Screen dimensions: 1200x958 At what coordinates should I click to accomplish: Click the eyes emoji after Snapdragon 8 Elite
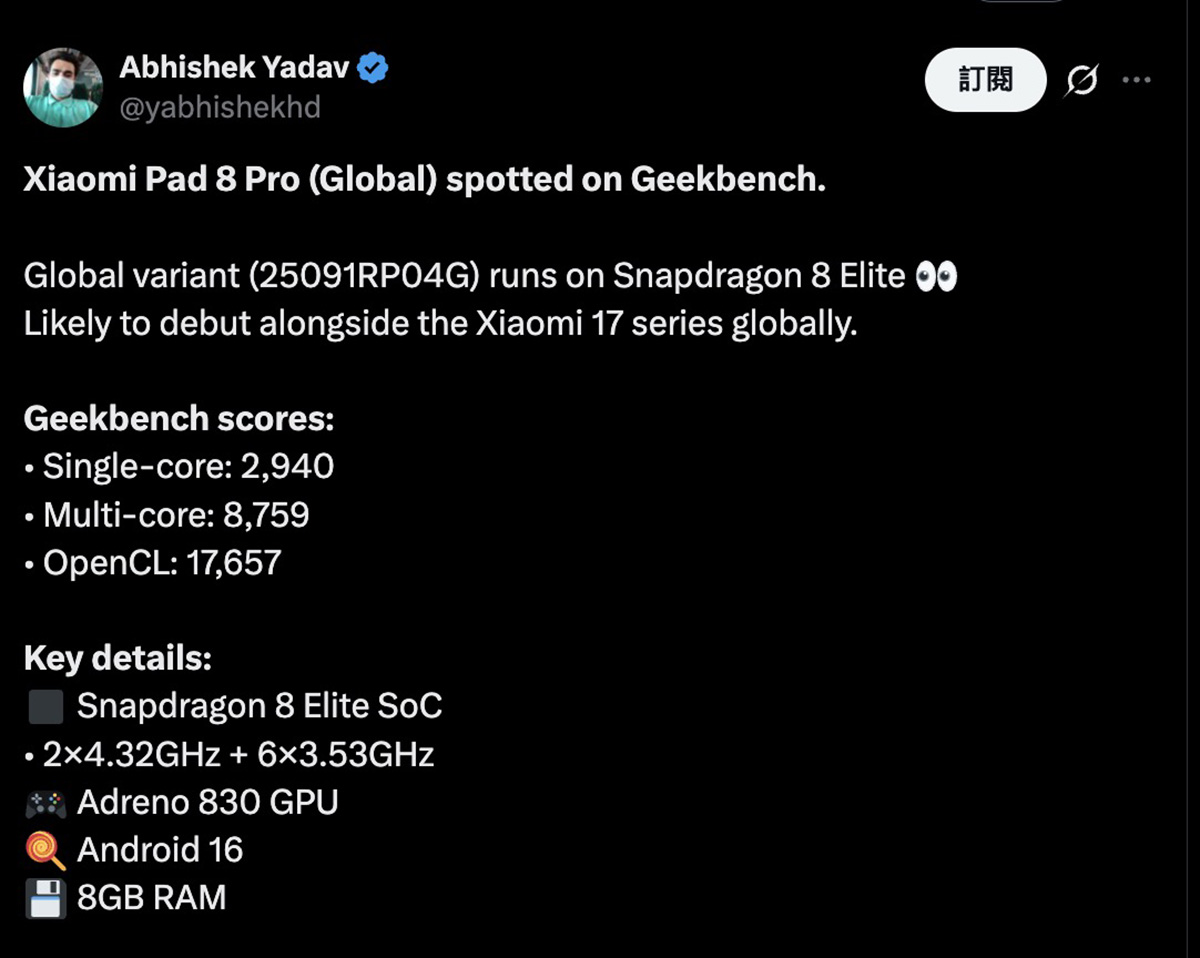coord(936,276)
